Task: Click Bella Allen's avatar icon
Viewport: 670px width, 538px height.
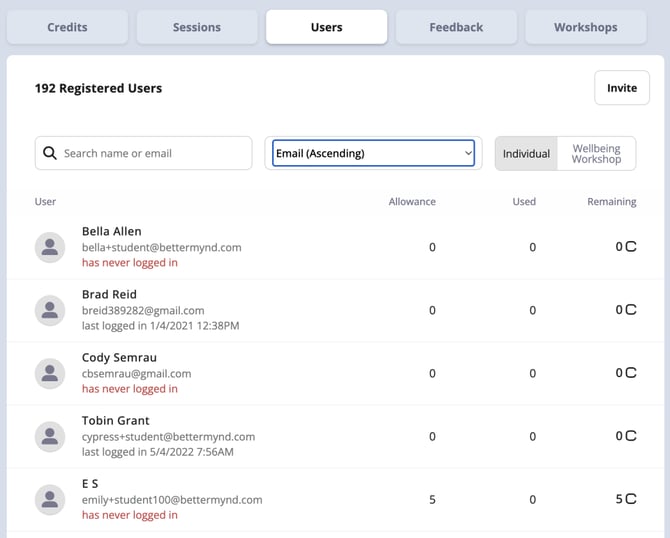Action: [50, 247]
